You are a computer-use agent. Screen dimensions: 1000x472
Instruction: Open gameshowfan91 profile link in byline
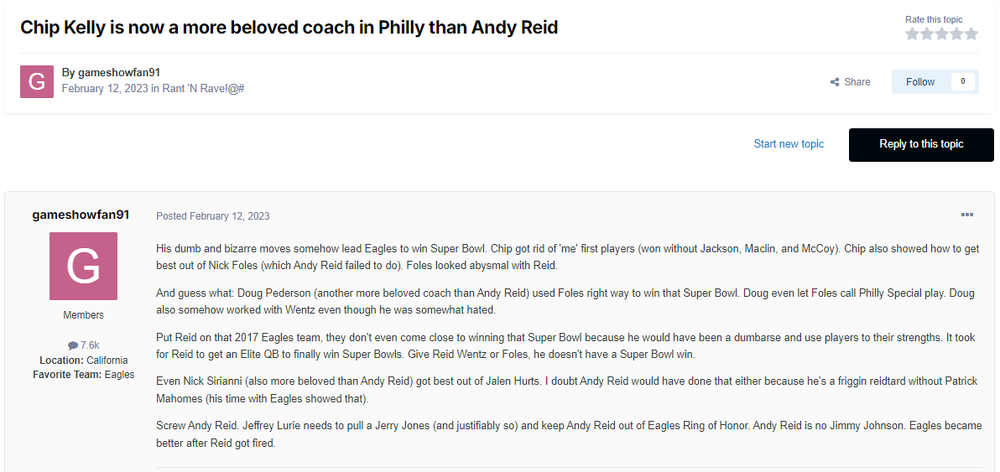tap(118, 72)
